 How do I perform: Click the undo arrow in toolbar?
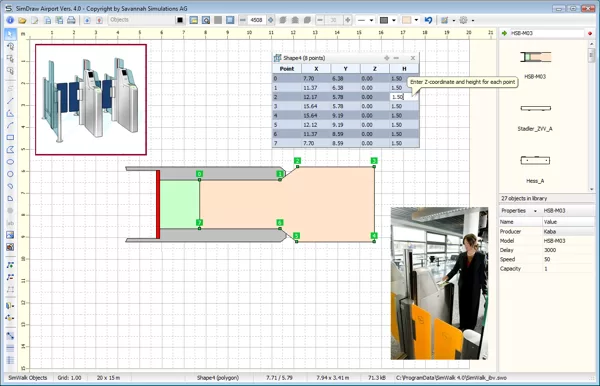coord(429,20)
